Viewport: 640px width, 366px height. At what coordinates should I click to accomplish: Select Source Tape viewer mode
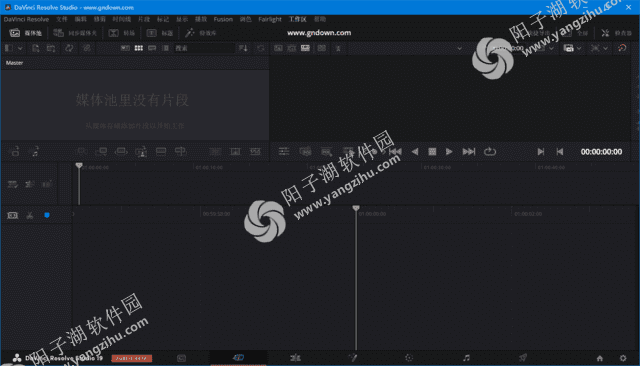coord(292,48)
